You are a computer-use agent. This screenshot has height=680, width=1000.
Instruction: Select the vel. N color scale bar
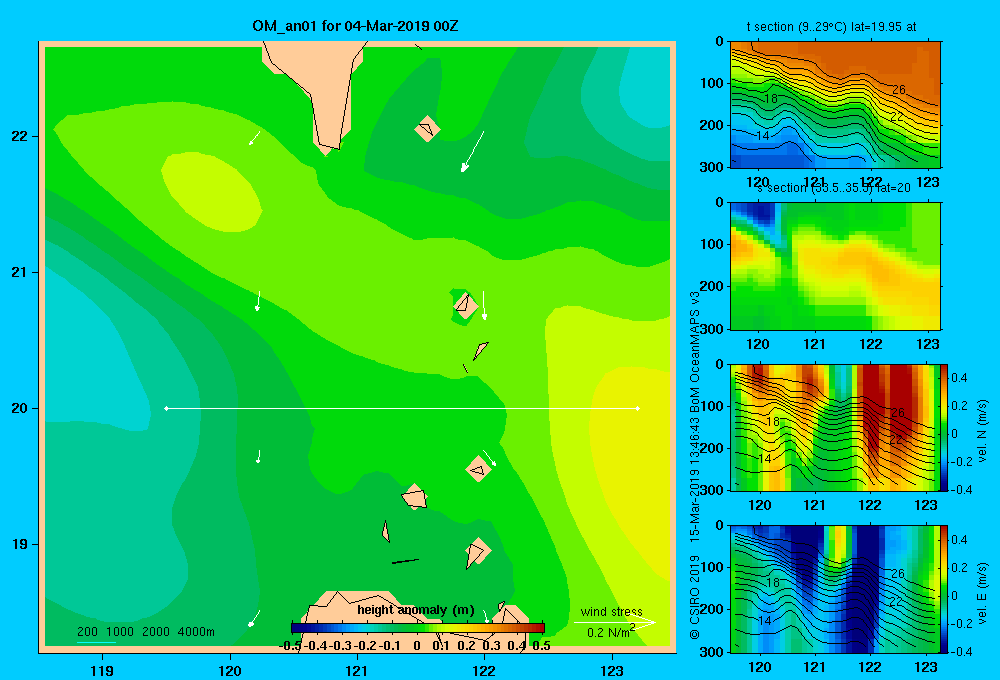pos(945,427)
